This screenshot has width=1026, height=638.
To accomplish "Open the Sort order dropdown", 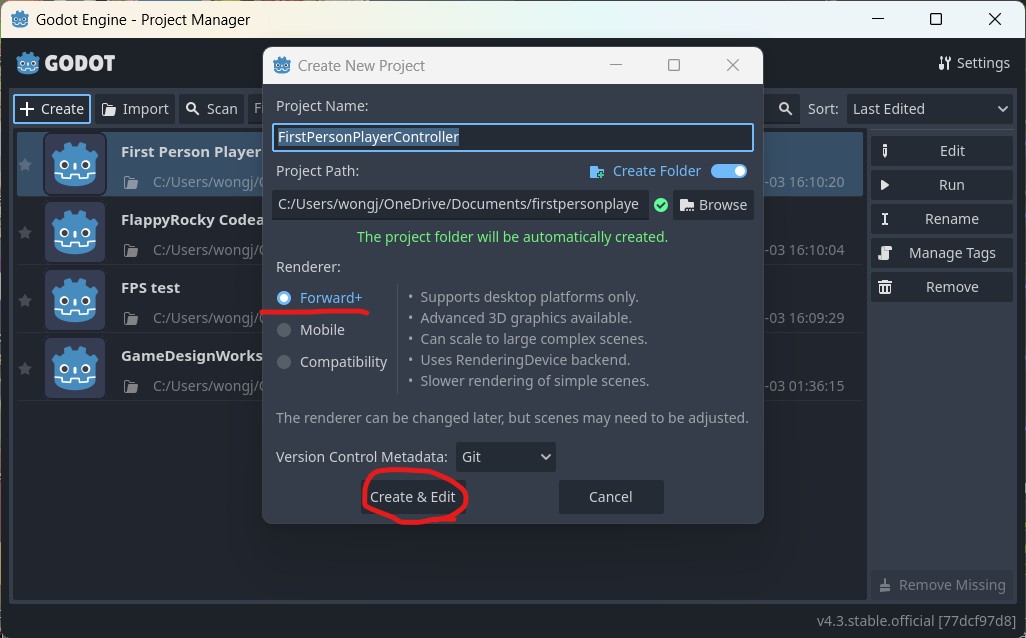I will coord(930,108).
